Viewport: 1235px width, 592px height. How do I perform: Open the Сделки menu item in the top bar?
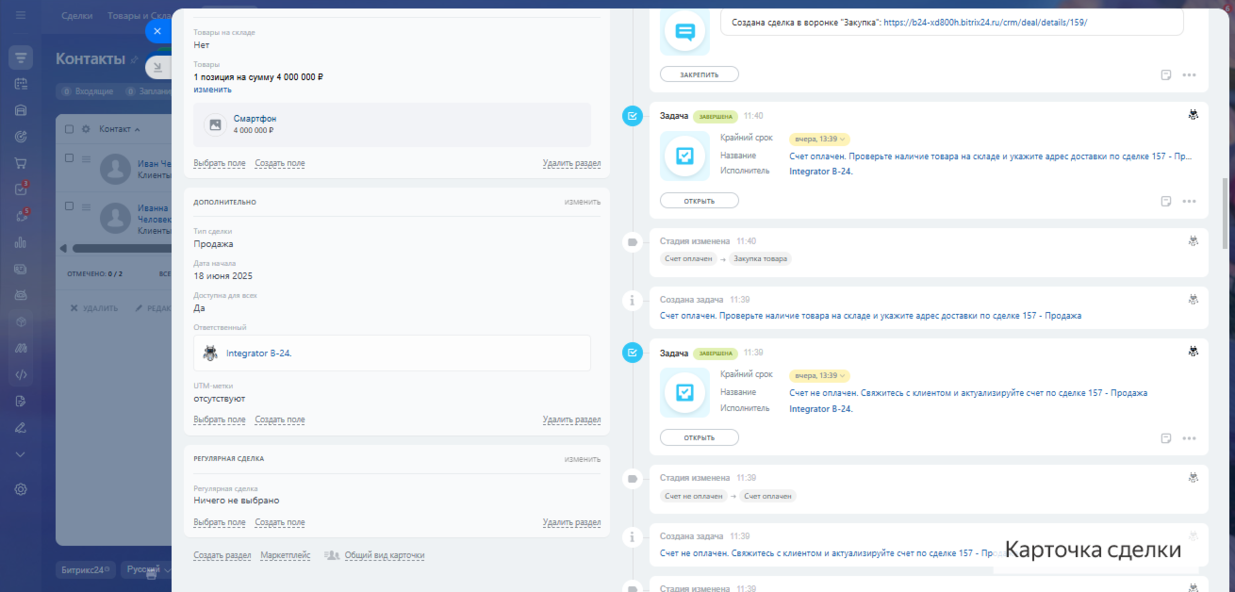77,16
